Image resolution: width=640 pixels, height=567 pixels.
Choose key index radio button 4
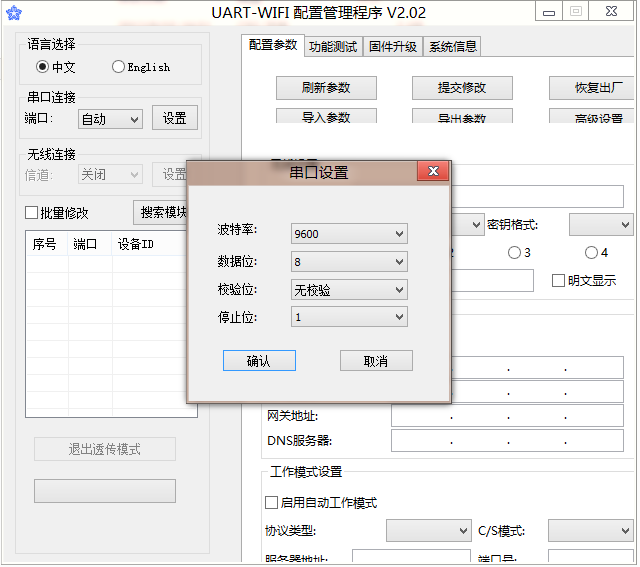[x=591, y=253]
